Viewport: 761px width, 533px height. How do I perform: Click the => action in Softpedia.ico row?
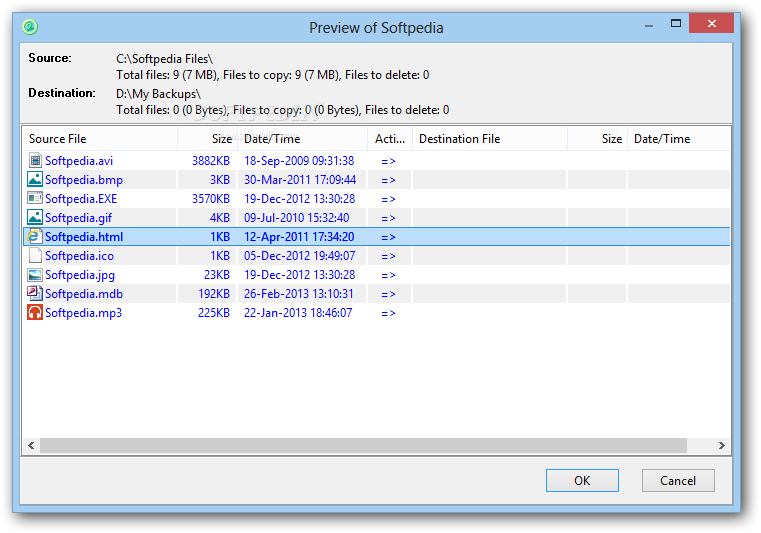tap(388, 256)
